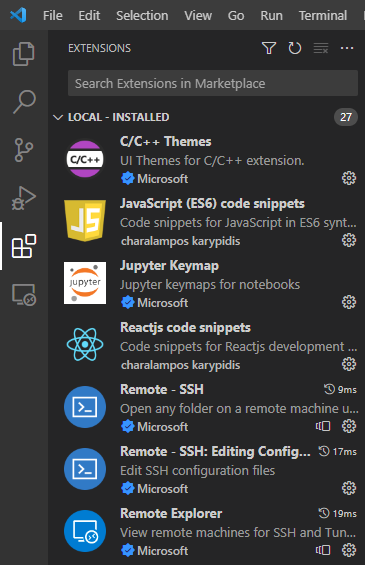Open the View menu
Screen dimensions: 365x565
click(x=198, y=15)
